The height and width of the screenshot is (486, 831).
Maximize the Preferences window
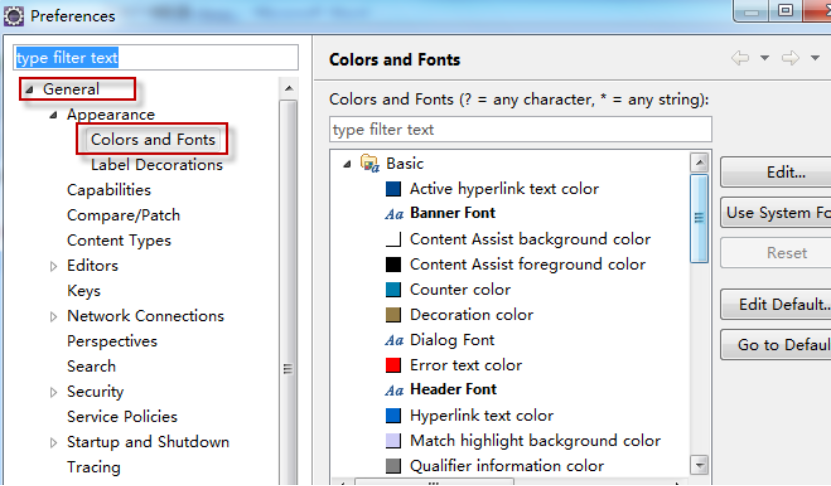pos(785,10)
